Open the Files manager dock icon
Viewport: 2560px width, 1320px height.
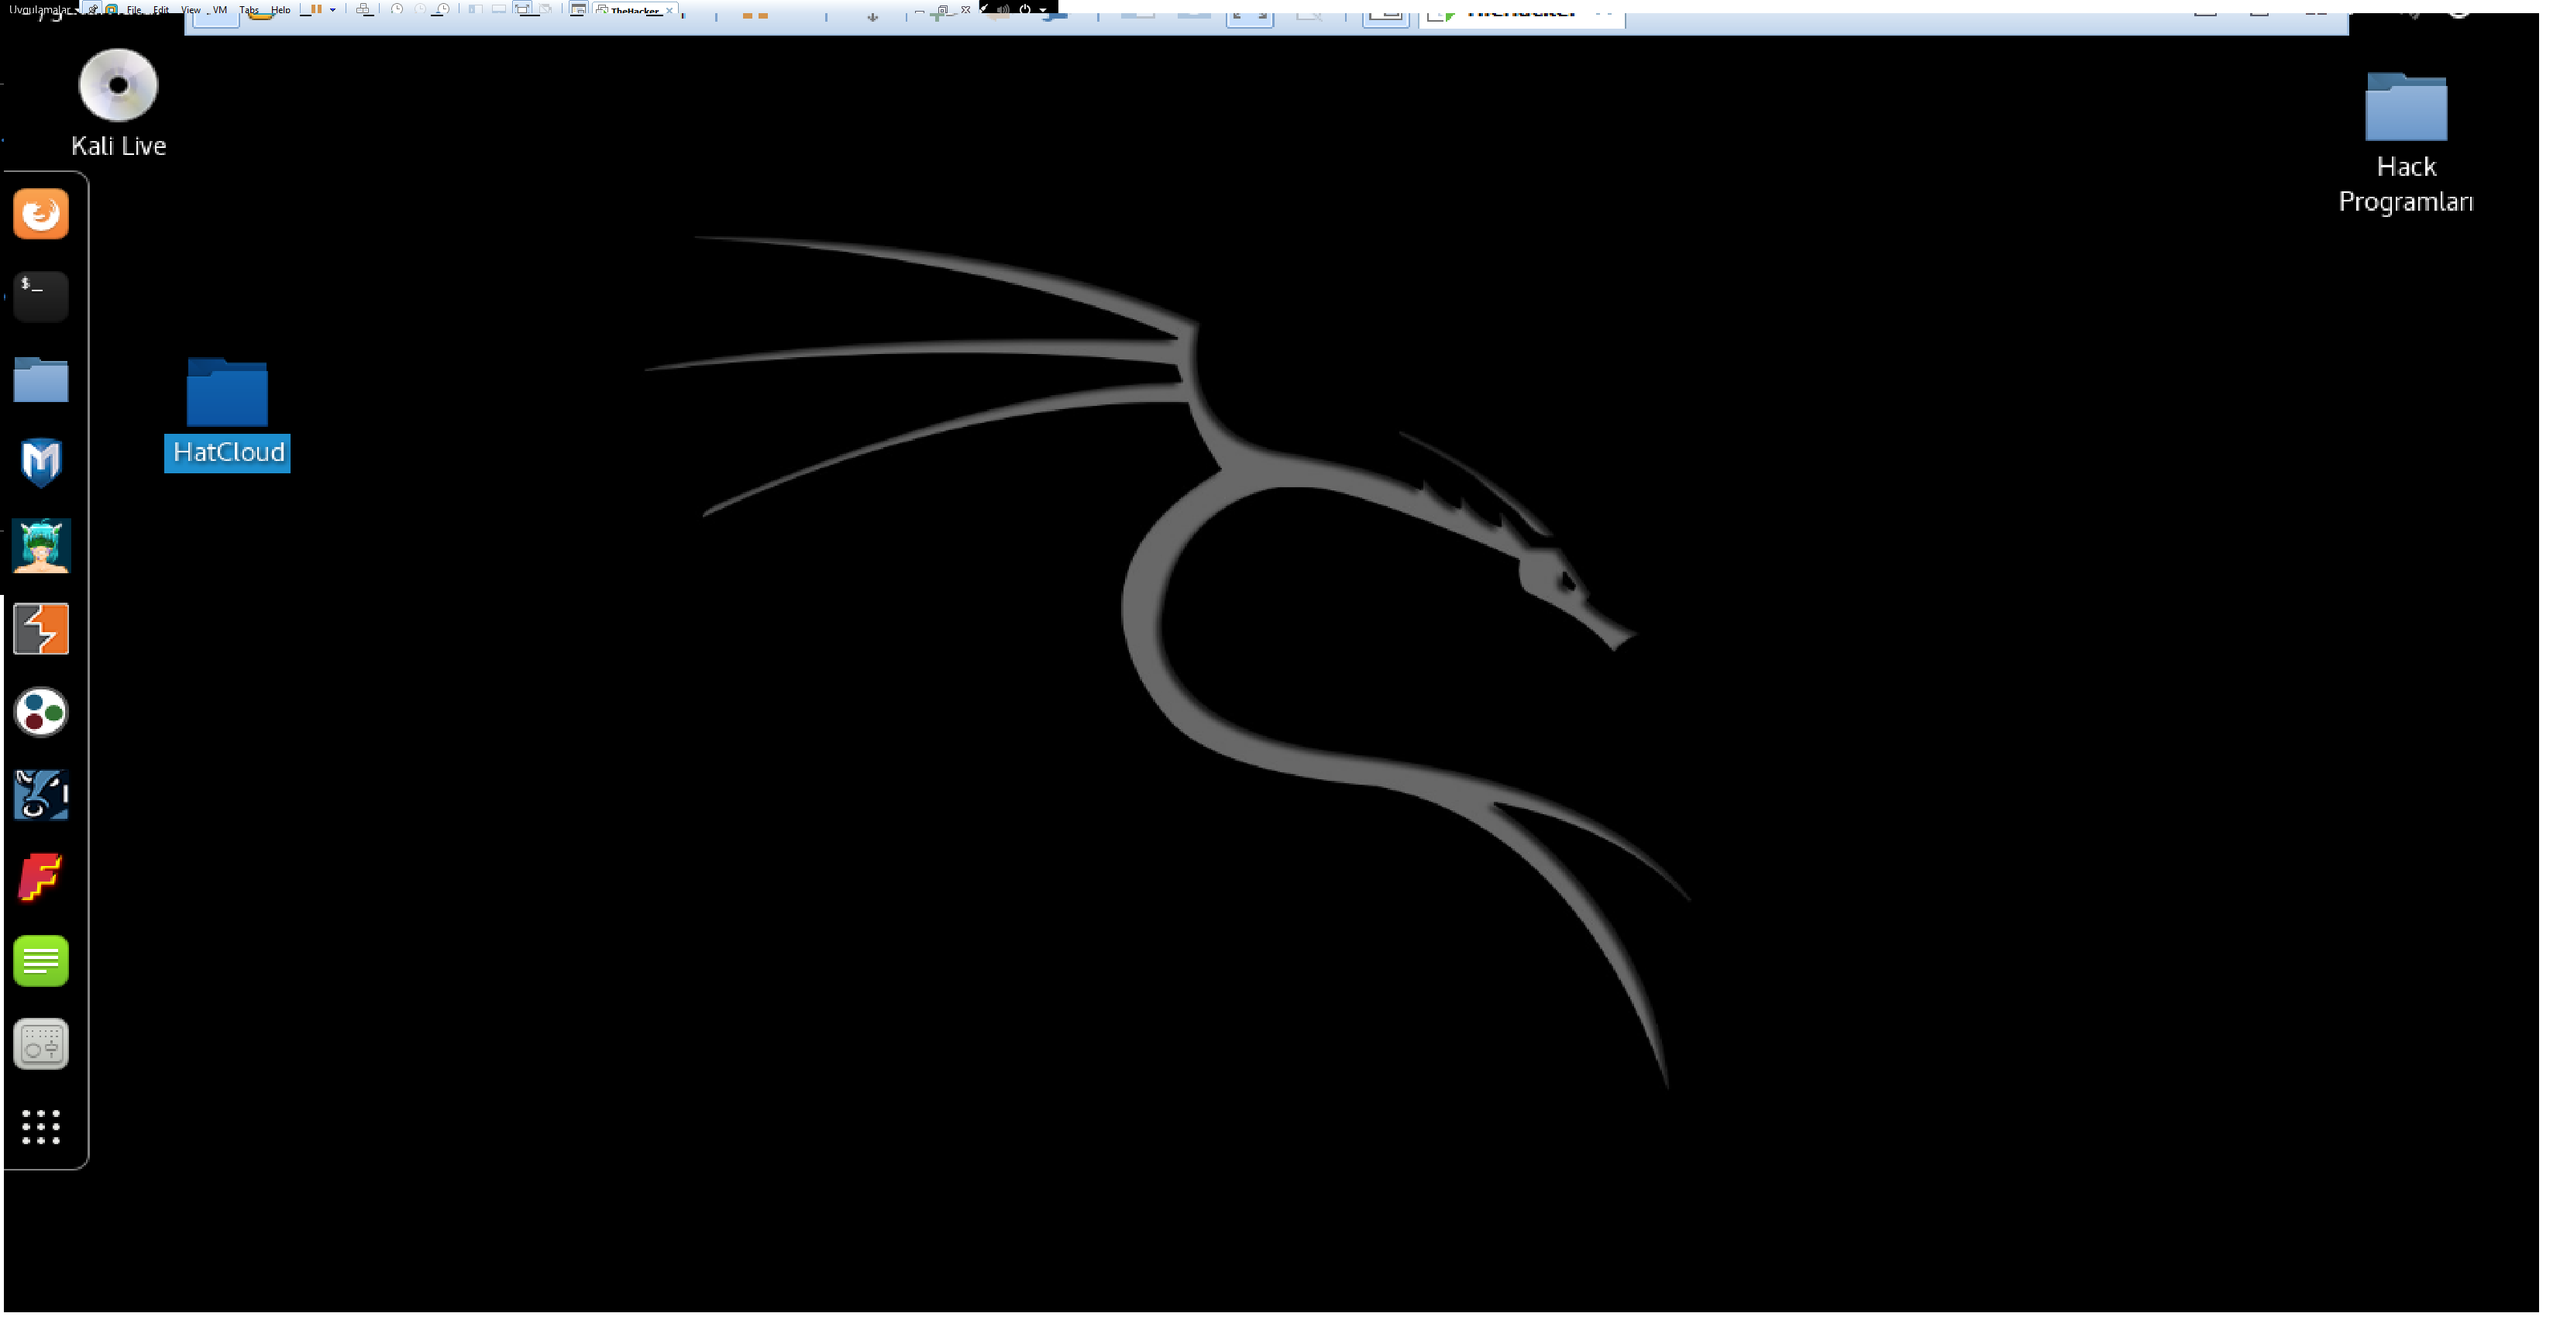pos(41,380)
